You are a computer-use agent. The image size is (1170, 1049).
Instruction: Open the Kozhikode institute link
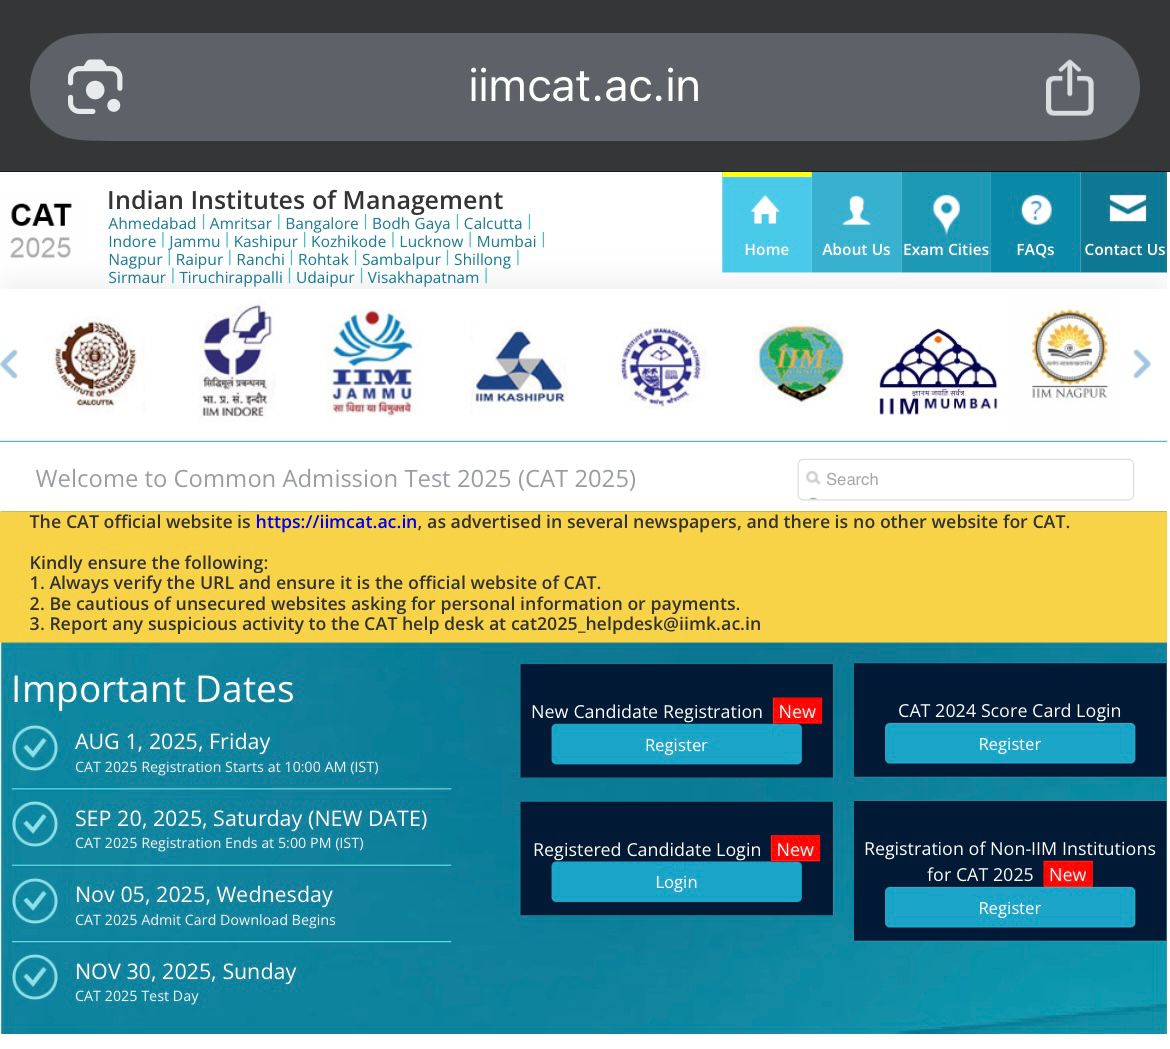[348, 241]
